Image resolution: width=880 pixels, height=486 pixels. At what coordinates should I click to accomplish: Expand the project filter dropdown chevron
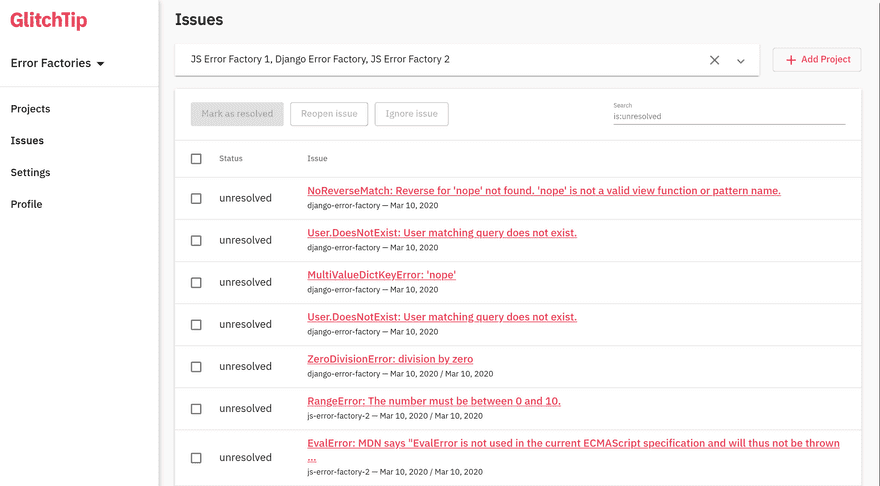(x=741, y=61)
